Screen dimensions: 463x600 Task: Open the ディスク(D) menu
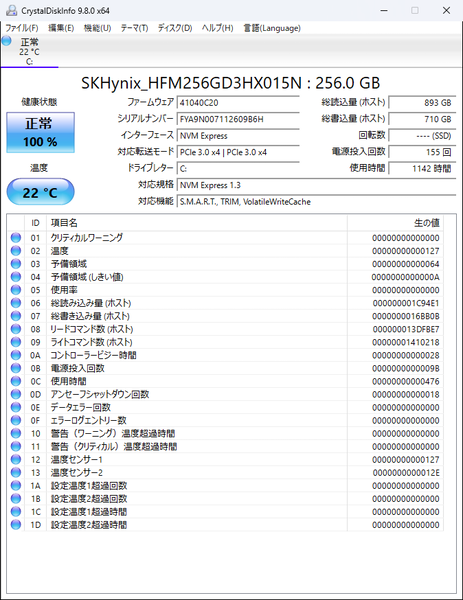coord(175,28)
